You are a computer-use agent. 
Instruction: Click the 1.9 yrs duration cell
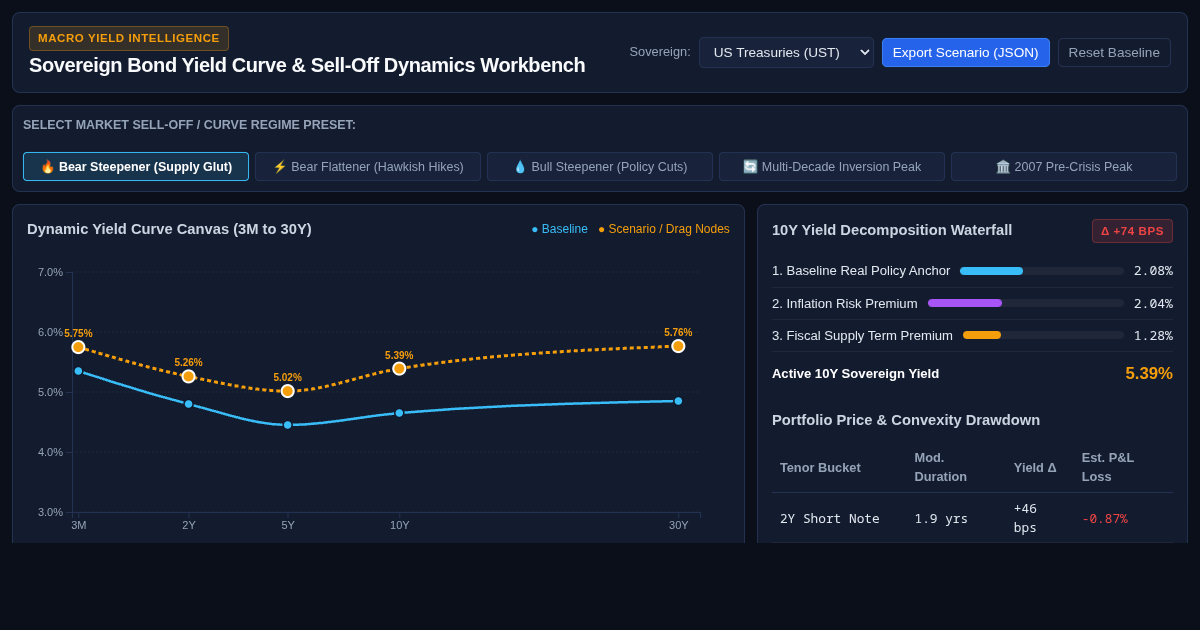941,518
